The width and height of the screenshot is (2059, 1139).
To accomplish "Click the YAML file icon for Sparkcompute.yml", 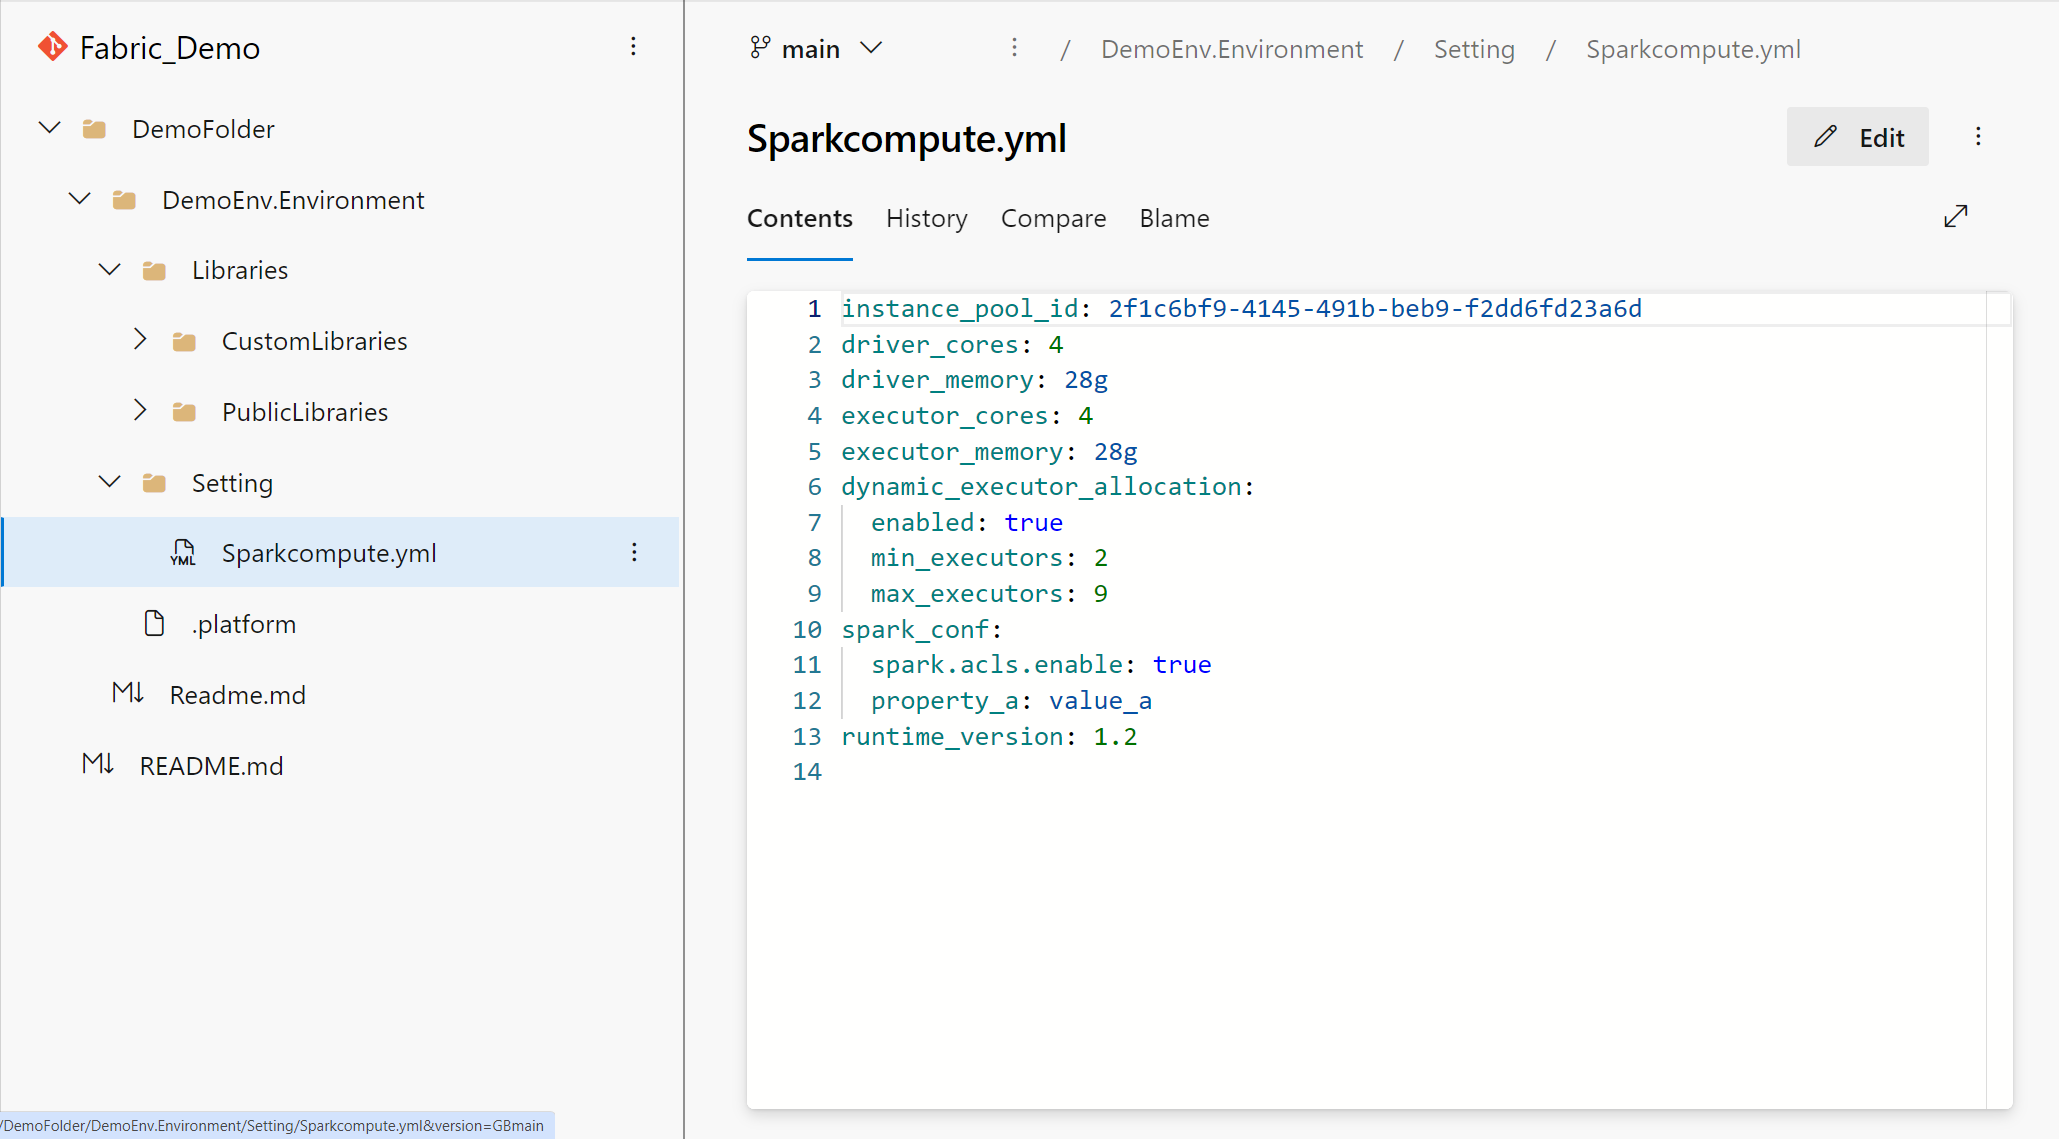I will coord(180,553).
